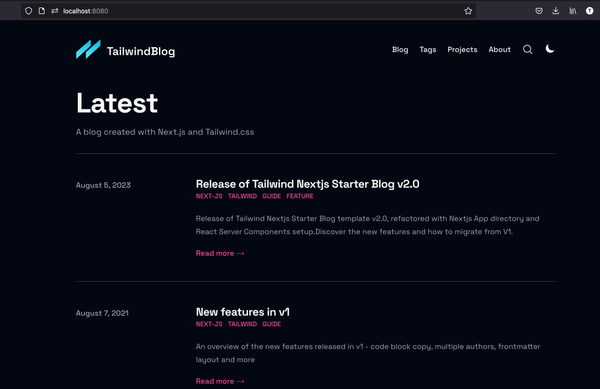Viewport: 600px width, 389px height.
Task: Select NEXT-JS tag on New features in v1
Action: click(209, 324)
